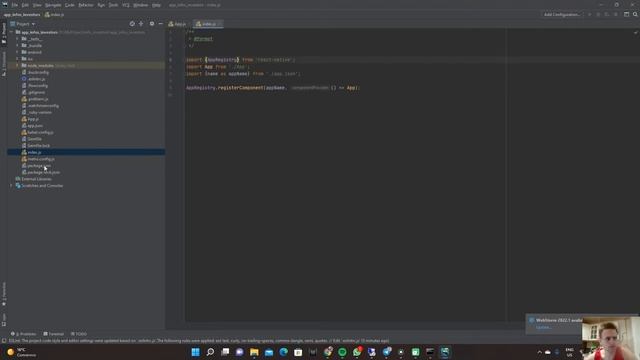
Task: Open the Windows Start menu
Action: point(196,352)
